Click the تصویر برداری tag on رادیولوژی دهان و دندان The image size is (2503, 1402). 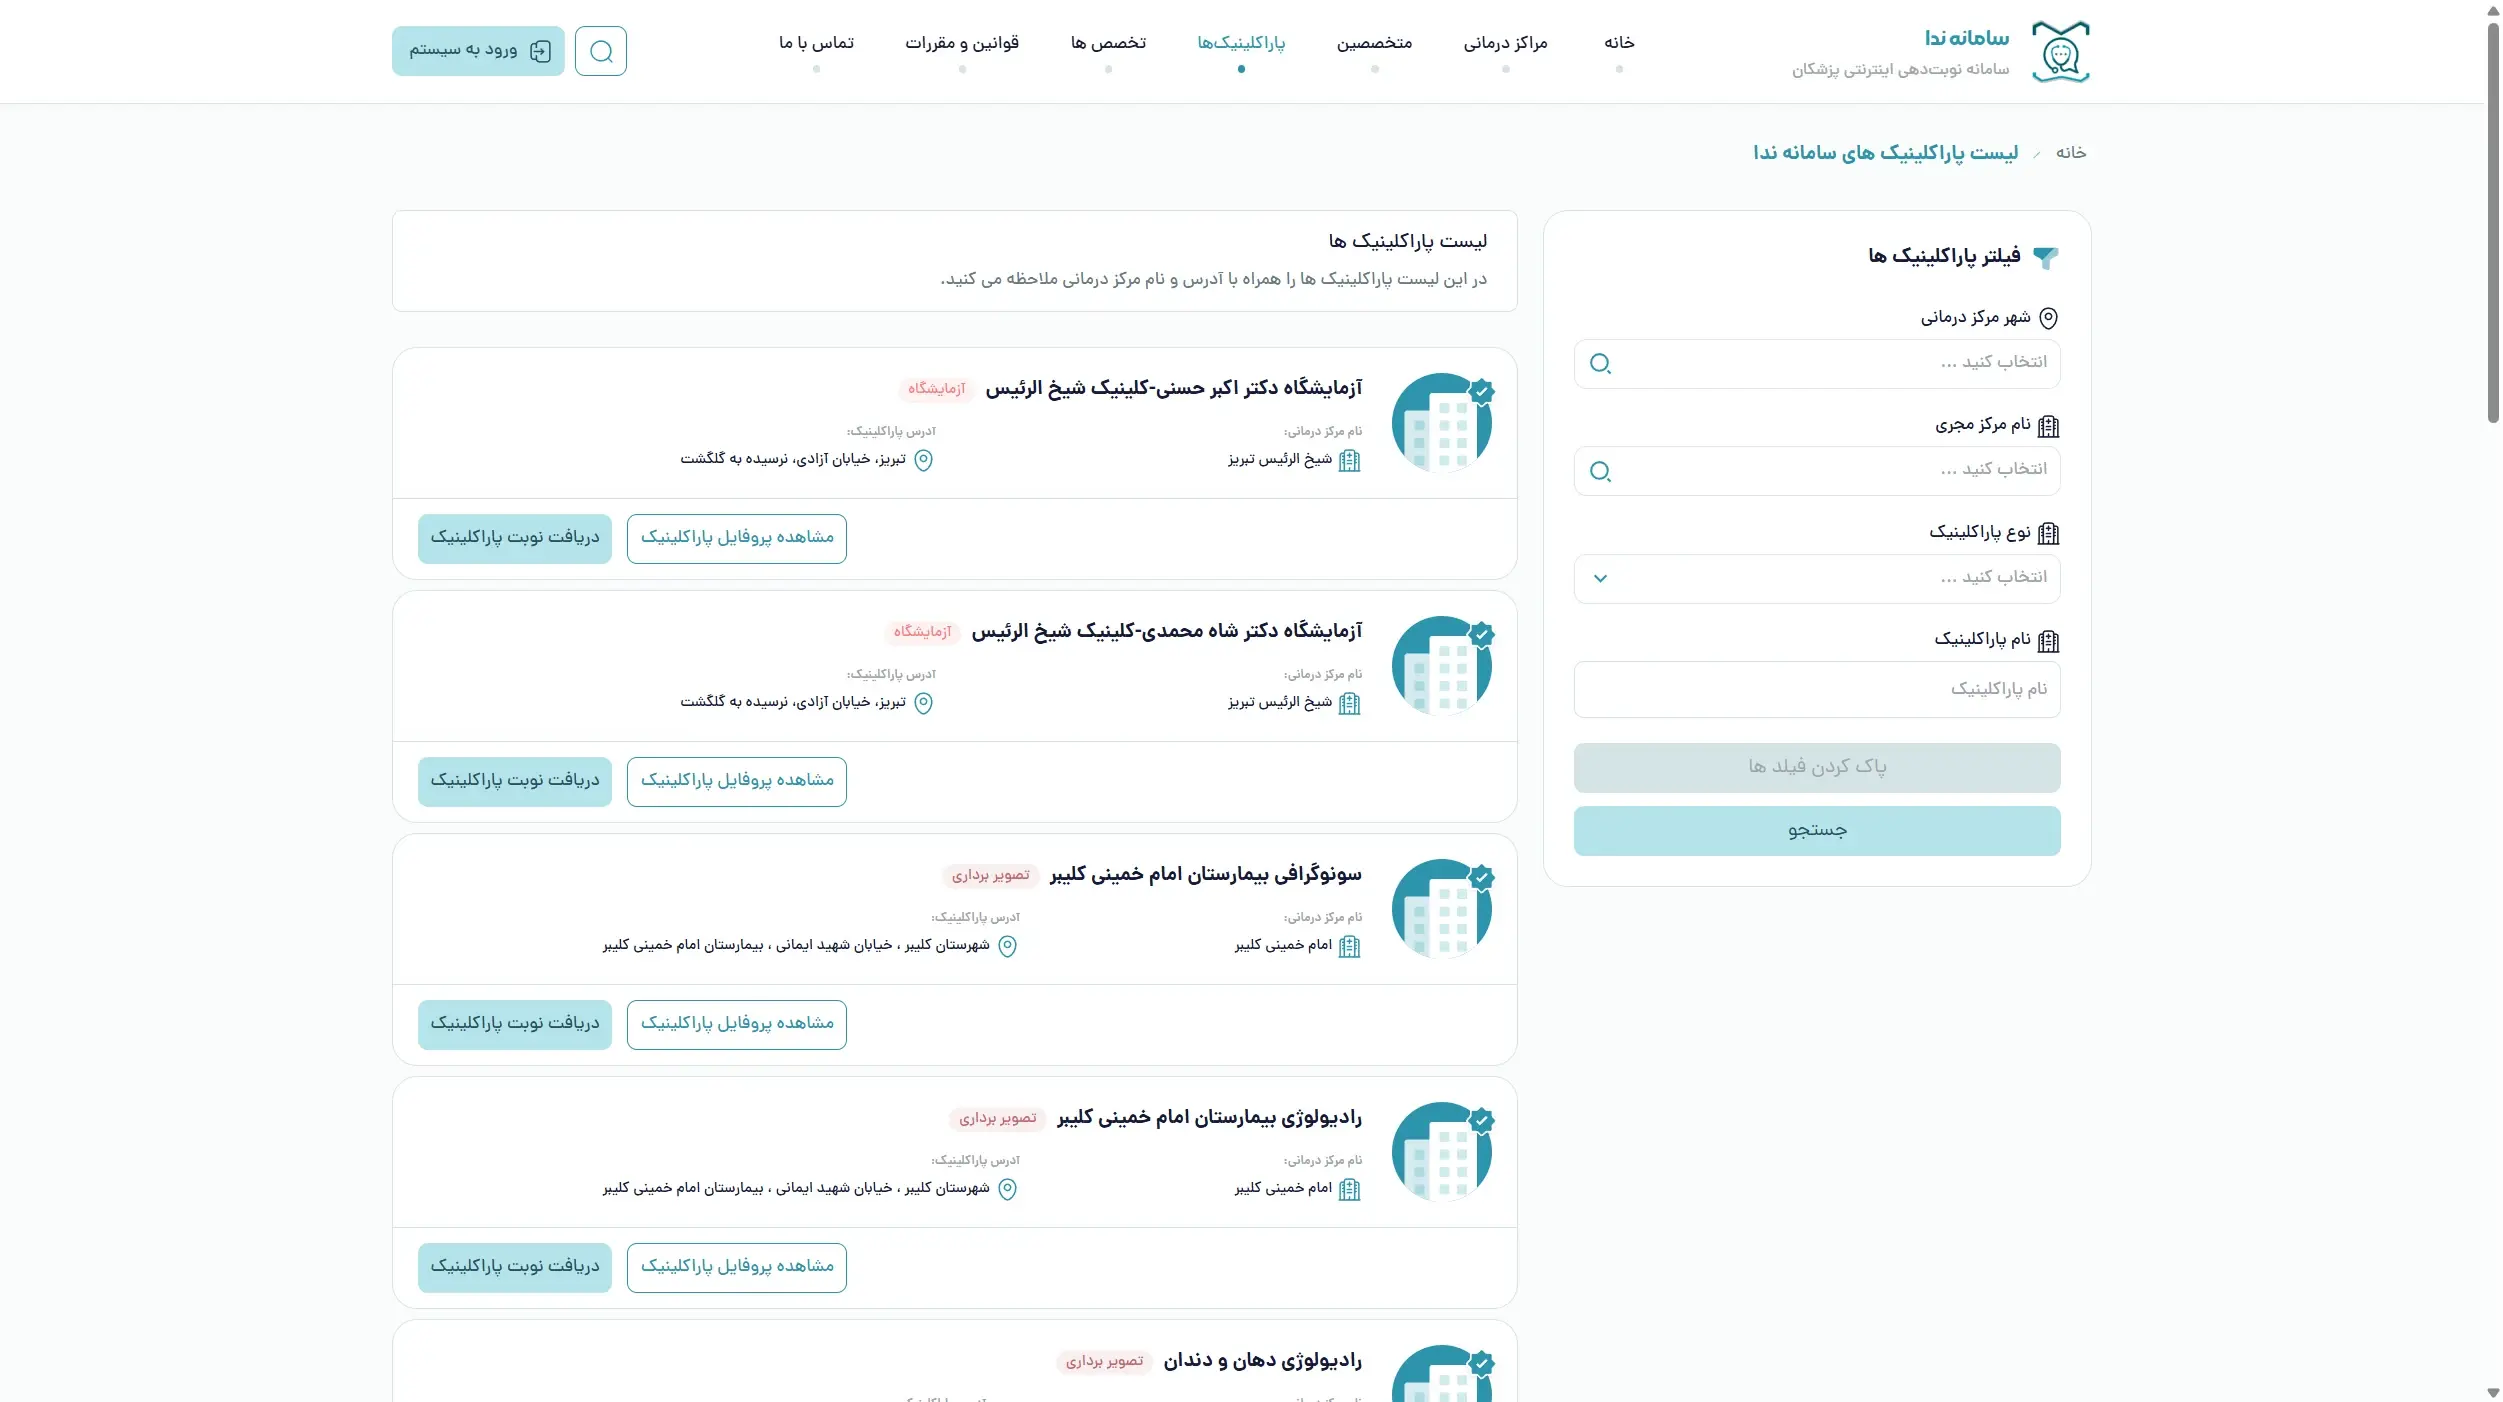click(1104, 1362)
